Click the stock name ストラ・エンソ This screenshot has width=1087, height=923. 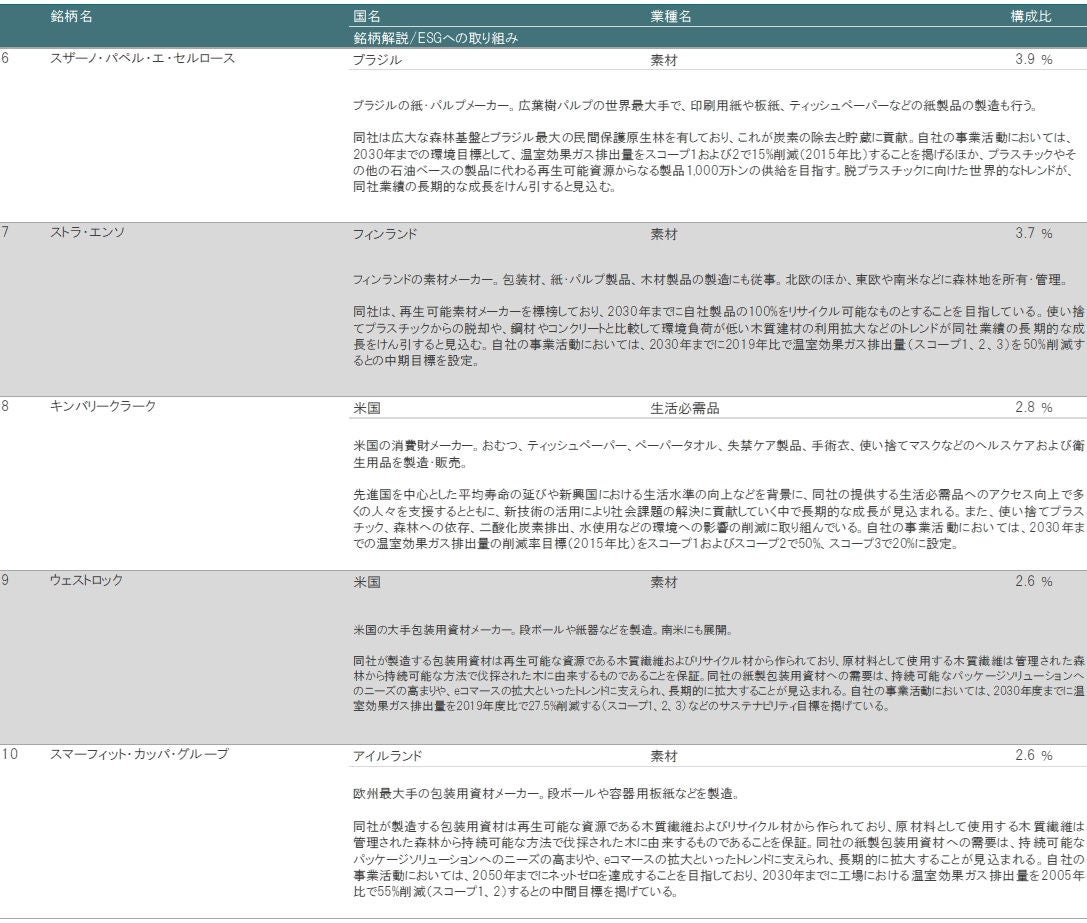pos(87,233)
